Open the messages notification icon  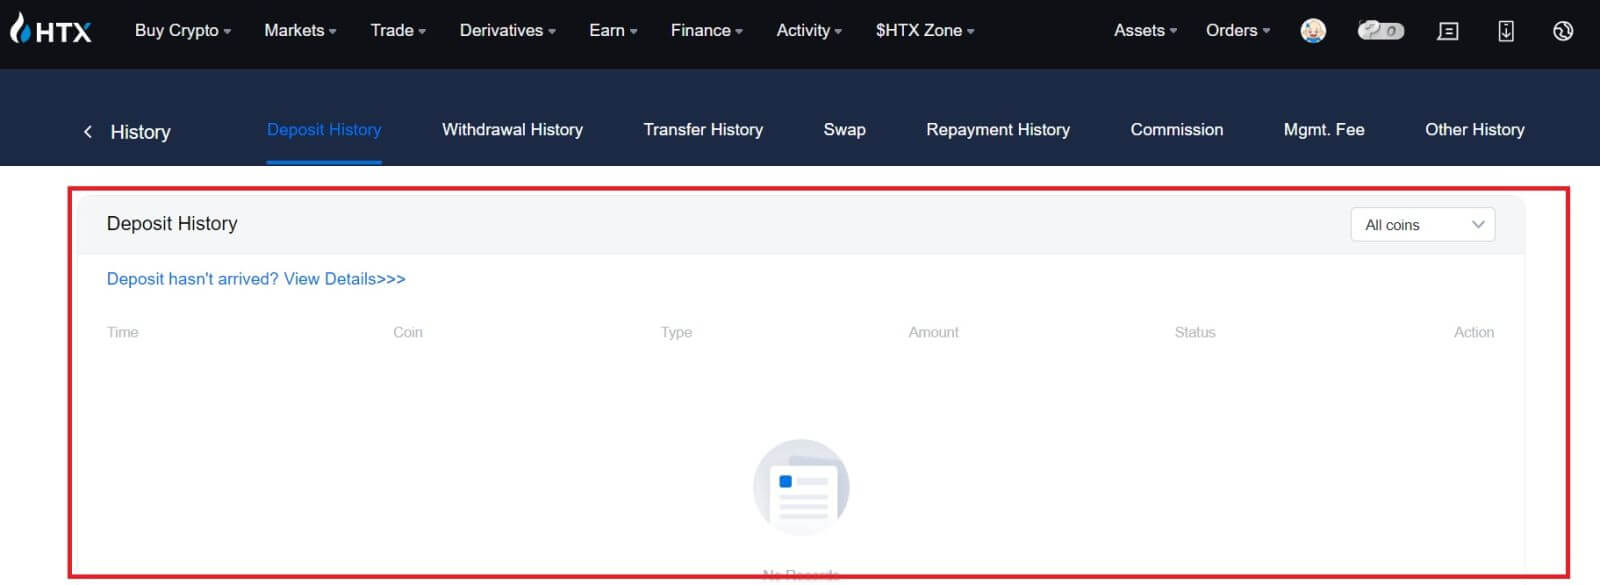pyautogui.click(x=1447, y=31)
